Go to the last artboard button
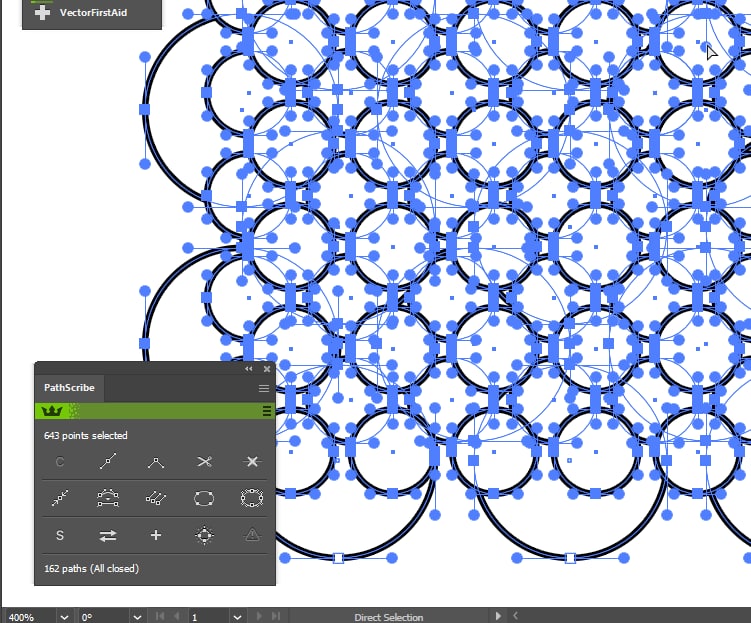 [x=276, y=616]
